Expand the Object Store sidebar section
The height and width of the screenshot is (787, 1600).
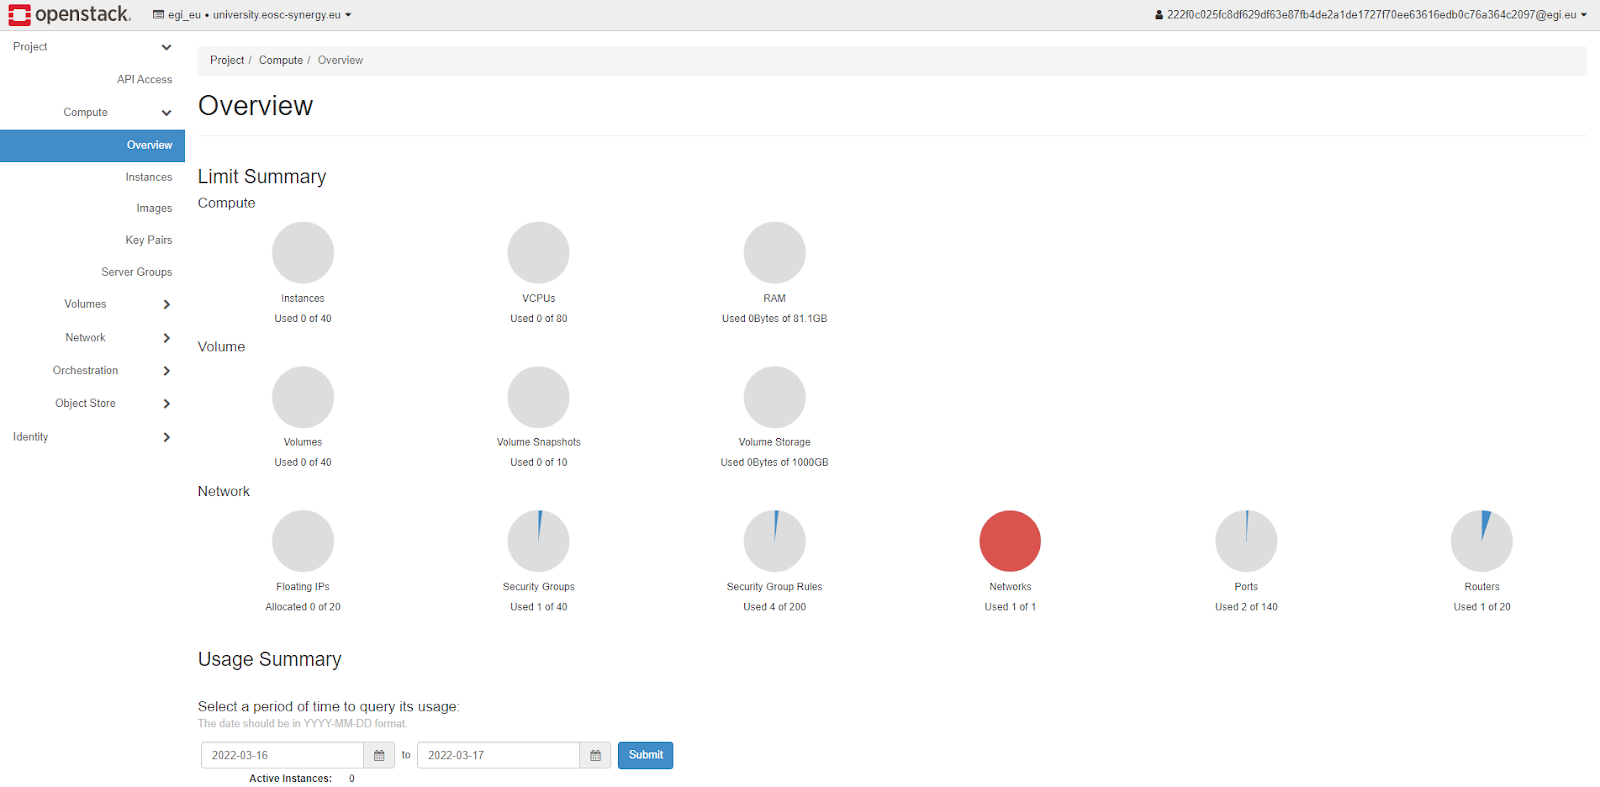point(92,404)
